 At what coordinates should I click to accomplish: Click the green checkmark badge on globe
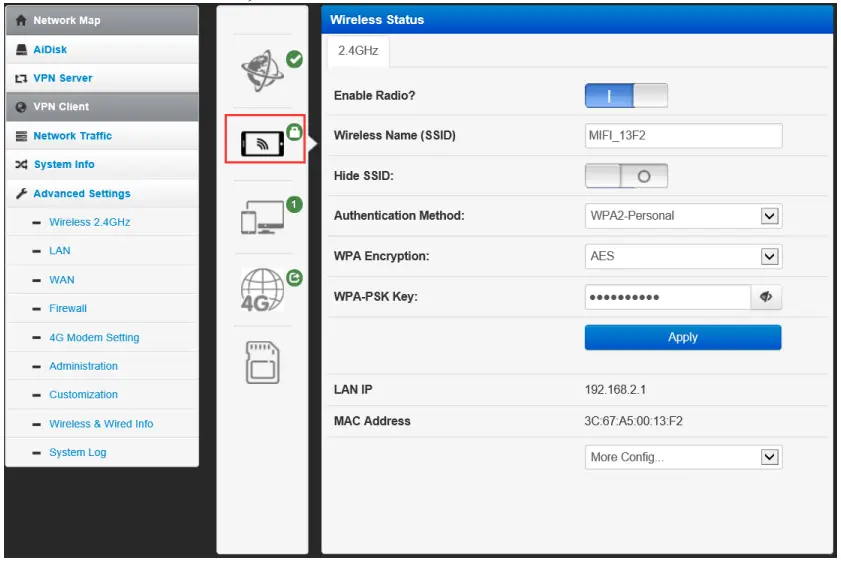coord(294,59)
